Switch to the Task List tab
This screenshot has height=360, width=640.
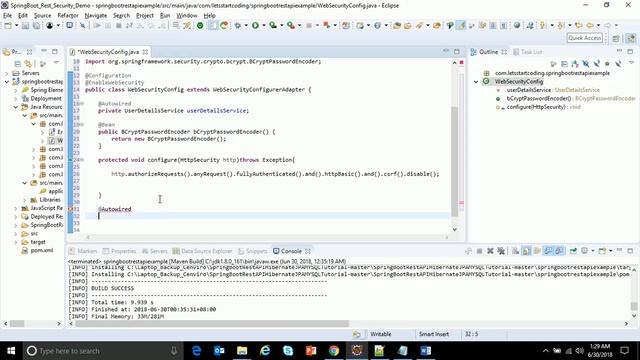[x=528, y=52]
